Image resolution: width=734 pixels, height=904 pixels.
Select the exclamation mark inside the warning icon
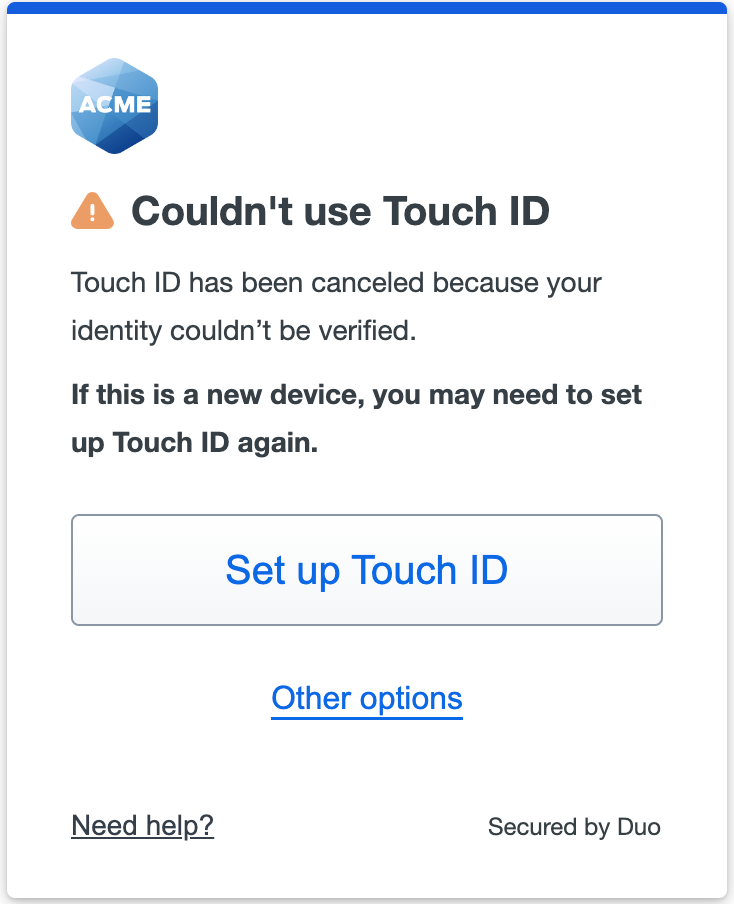pyautogui.click(x=92, y=214)
